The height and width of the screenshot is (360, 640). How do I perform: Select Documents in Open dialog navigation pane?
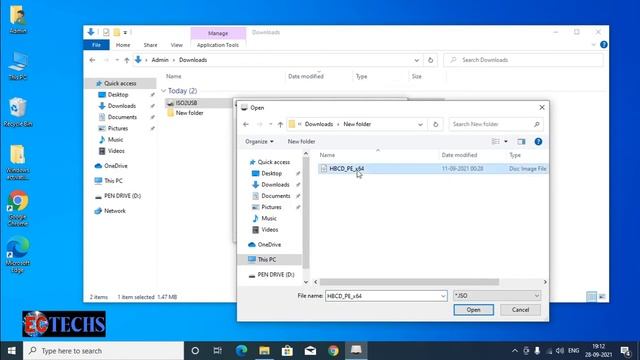click(x=276, y=196)
